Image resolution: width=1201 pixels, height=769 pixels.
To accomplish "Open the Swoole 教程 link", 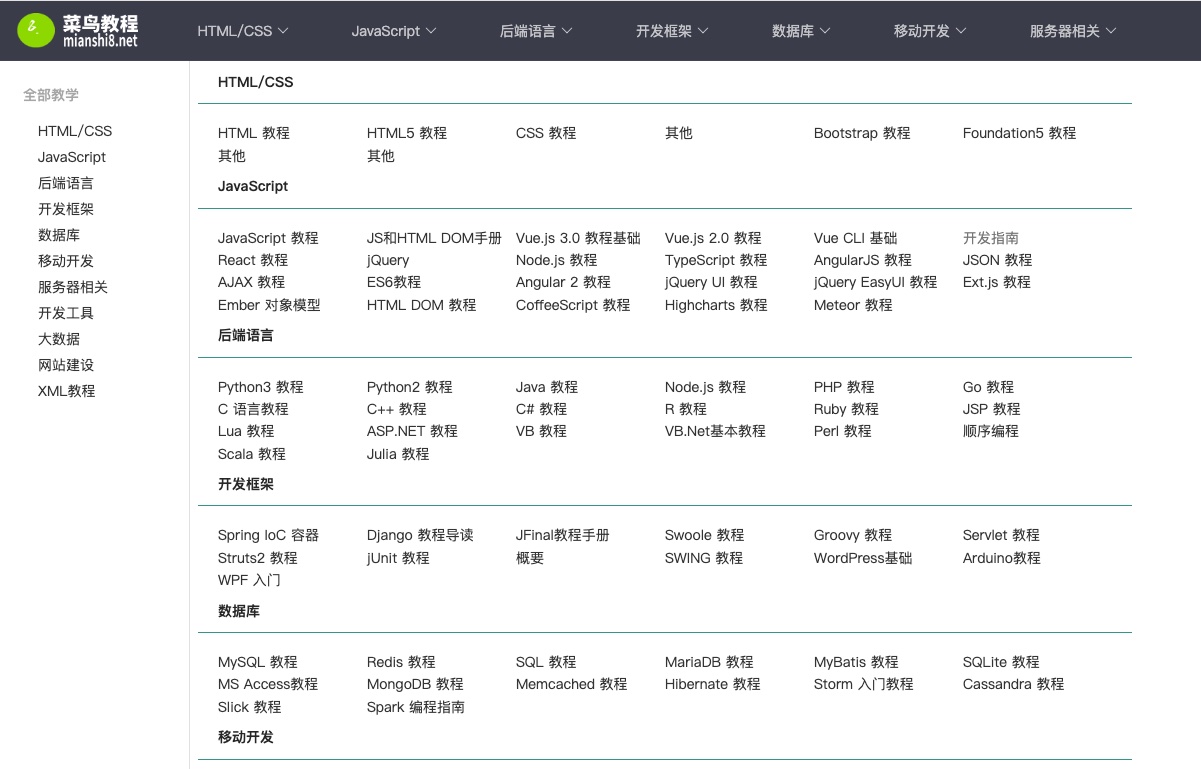I will click(x=705, y=535).
